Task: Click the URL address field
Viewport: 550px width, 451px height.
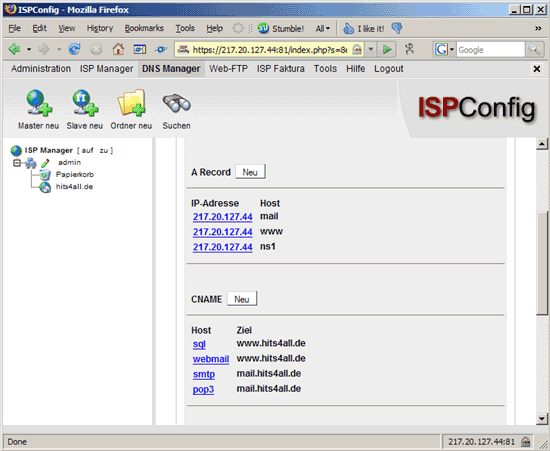Action: point(269,49)
